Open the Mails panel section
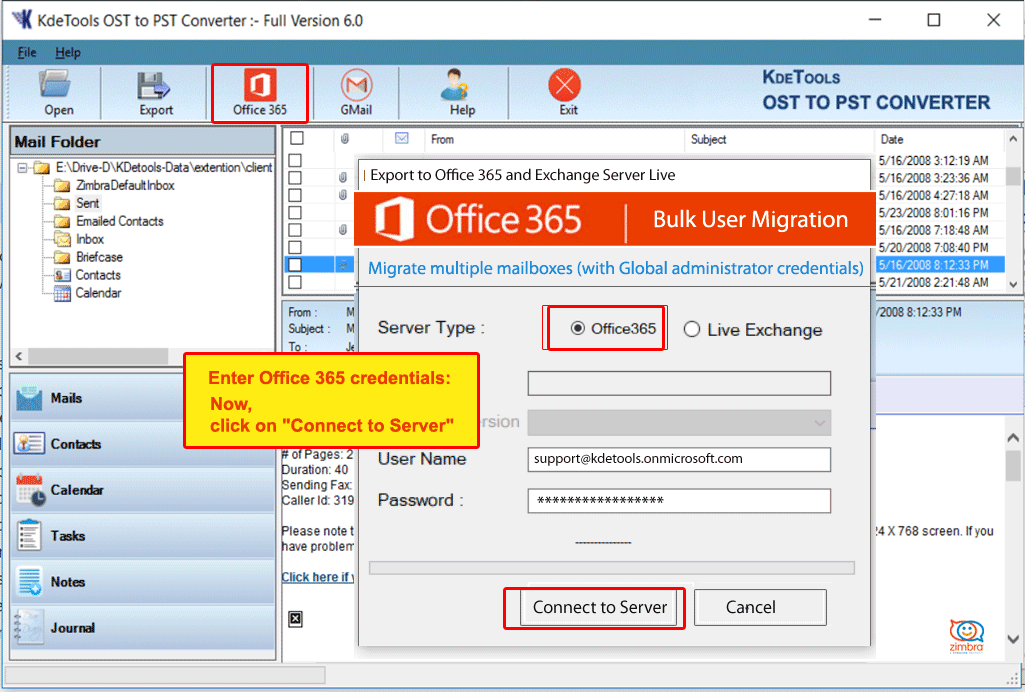The height and width of the screenshot is (692, 1025). (x=143, y=398)
